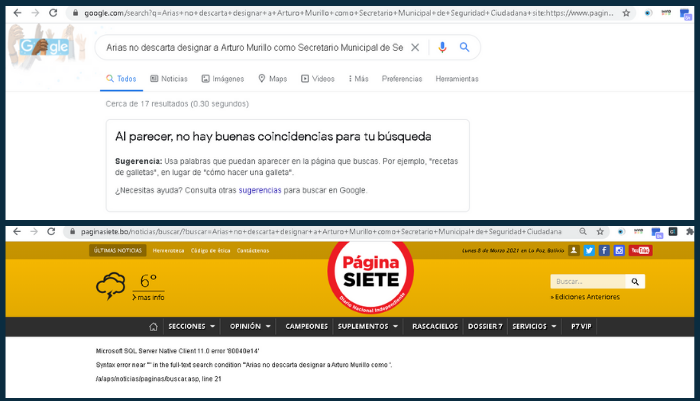The width and height of the screenshot is (700, 401).
Task: Open the Google doodle logo
Action: [44, 47]
